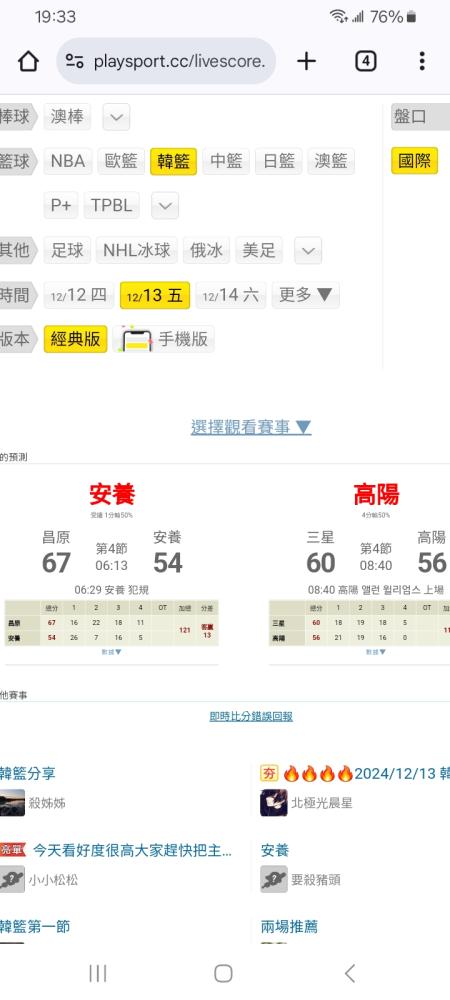Image resolution: width=450 pixels, height=1000 pixels.
Task: Select the 日籃 league tab
Action: (279, 161)
